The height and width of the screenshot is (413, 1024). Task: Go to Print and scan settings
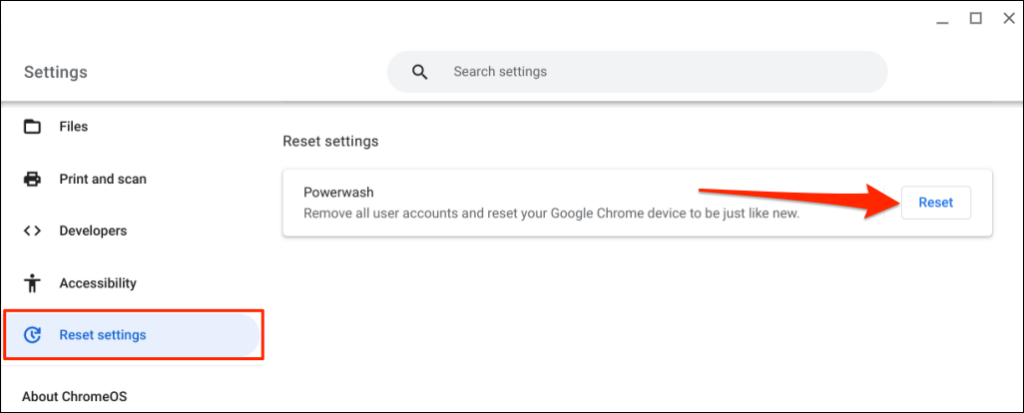tap(102, 179)
